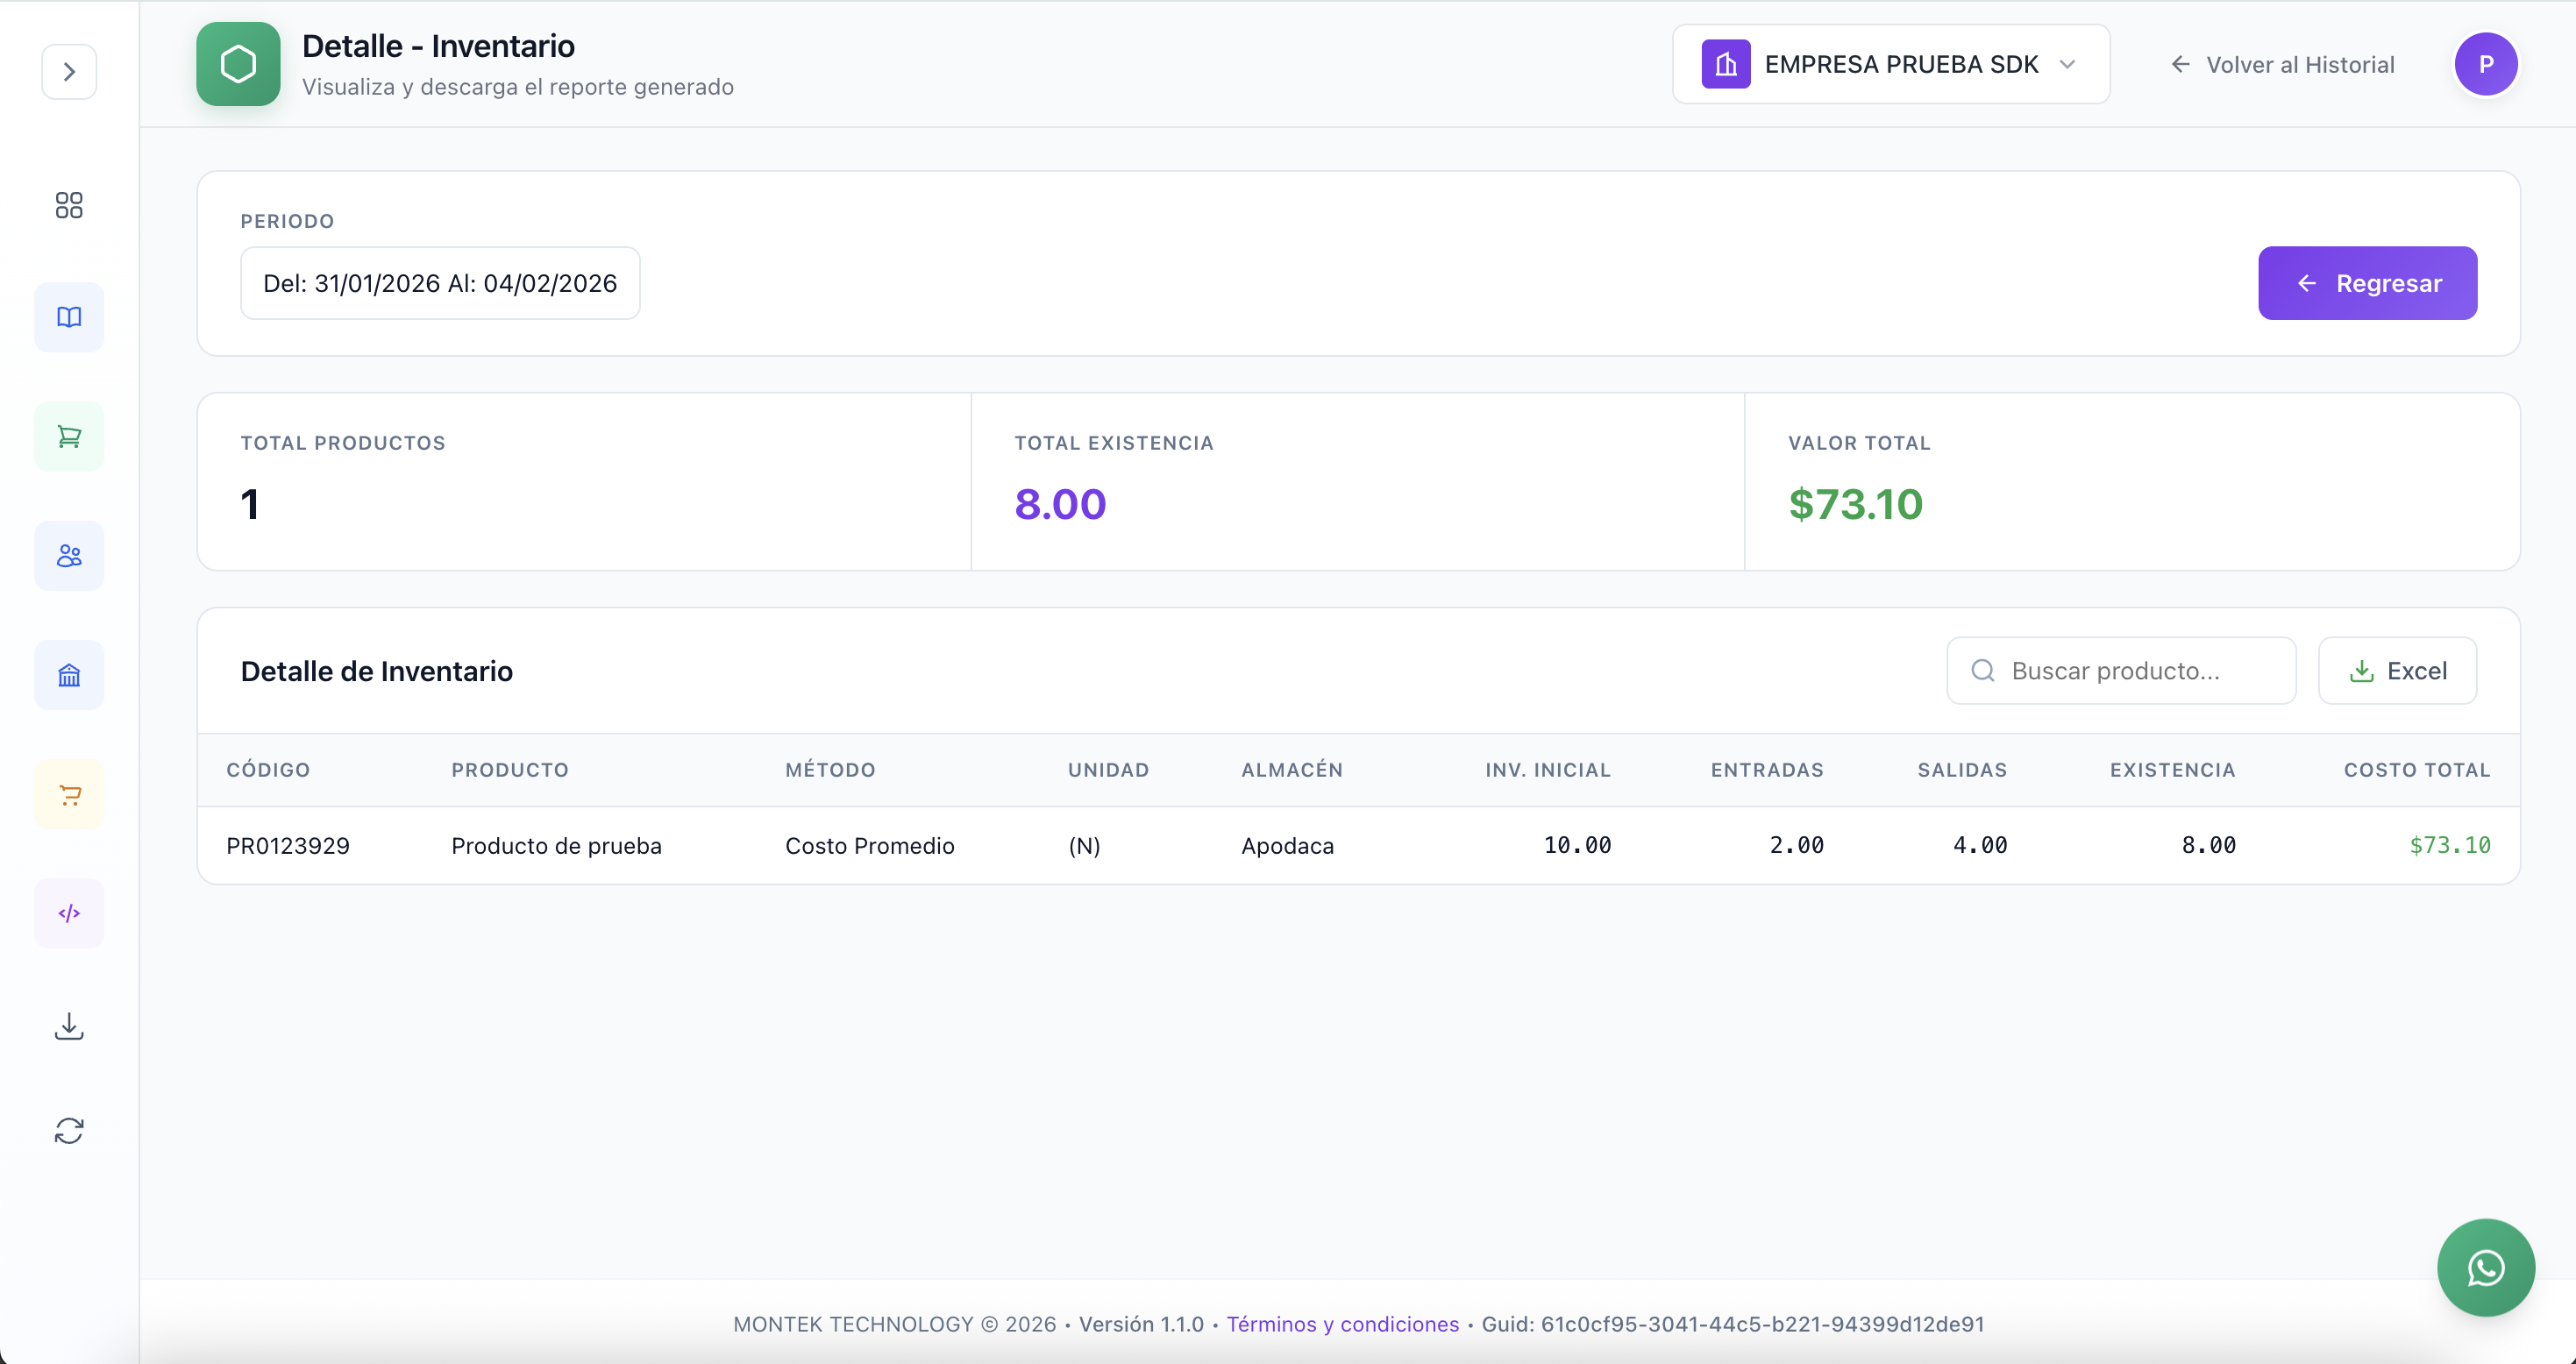Screen dimensions: 2576x1364
Task: Export table with Excel button
Action: (x=2397, y=671)
